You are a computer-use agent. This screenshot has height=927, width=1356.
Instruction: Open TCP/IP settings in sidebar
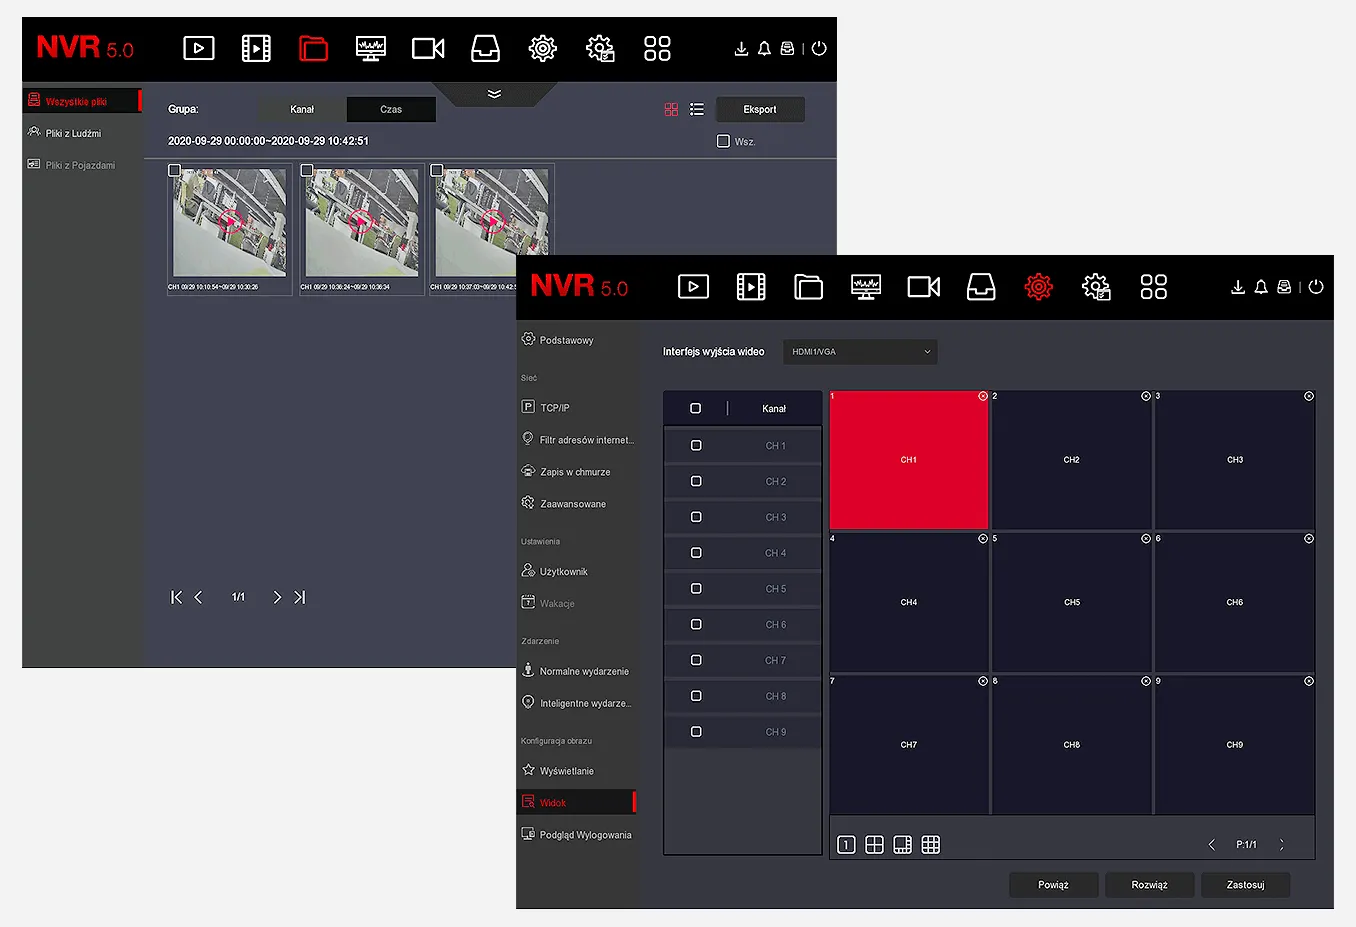(x=555, y=408)
